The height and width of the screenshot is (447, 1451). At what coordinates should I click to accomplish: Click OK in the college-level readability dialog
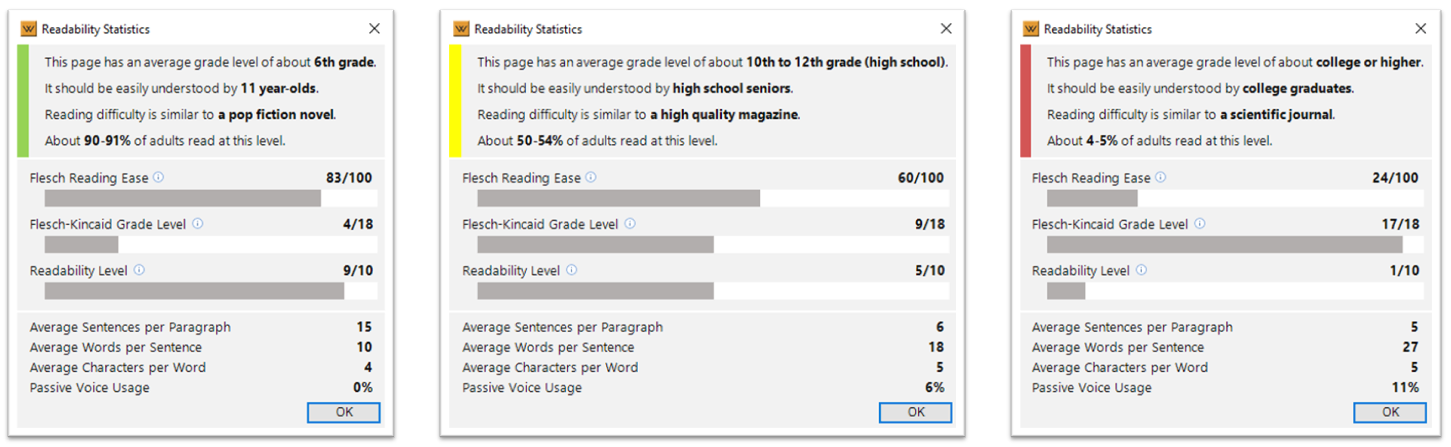(1390, 412)
